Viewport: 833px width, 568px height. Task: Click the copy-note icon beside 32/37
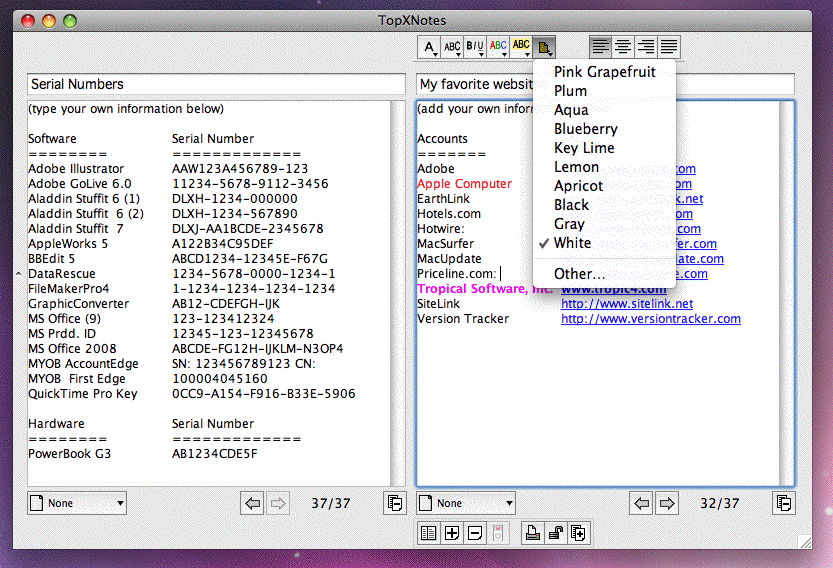click(784, 503)
